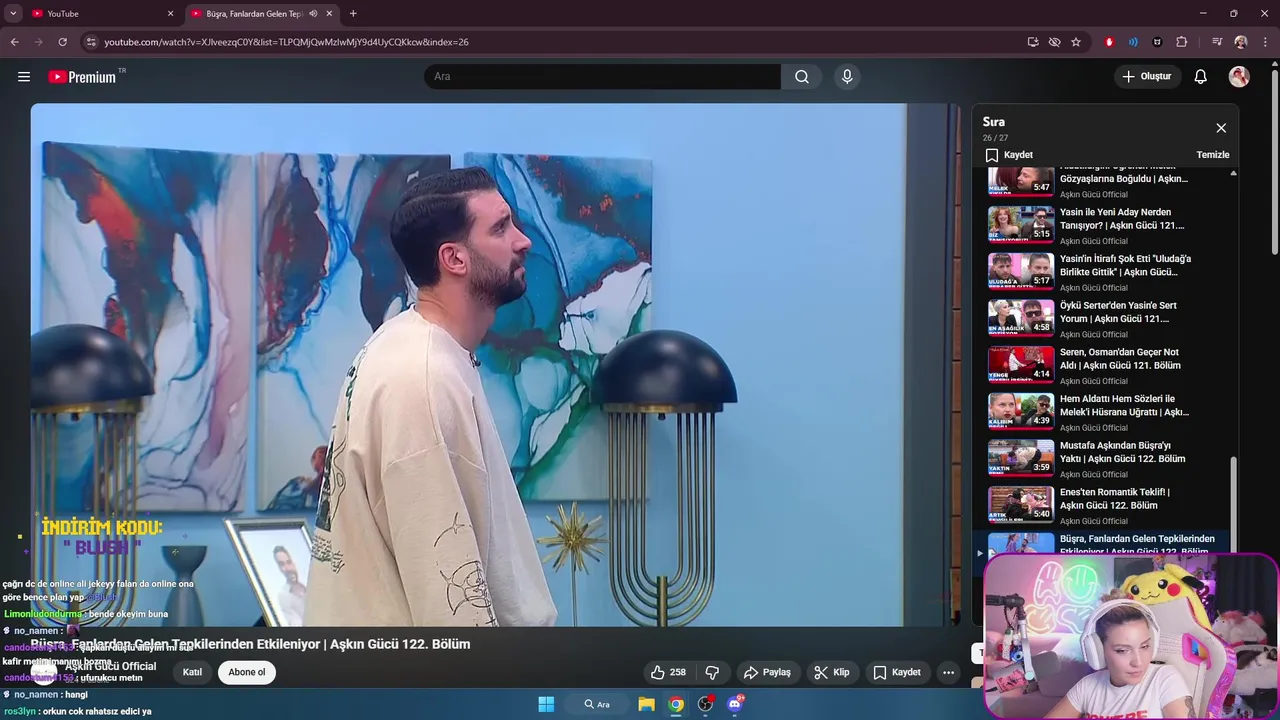1280x720 pixels.
Task: Open Windows taskbar Ara search
Action: click(x=597, y=704)
